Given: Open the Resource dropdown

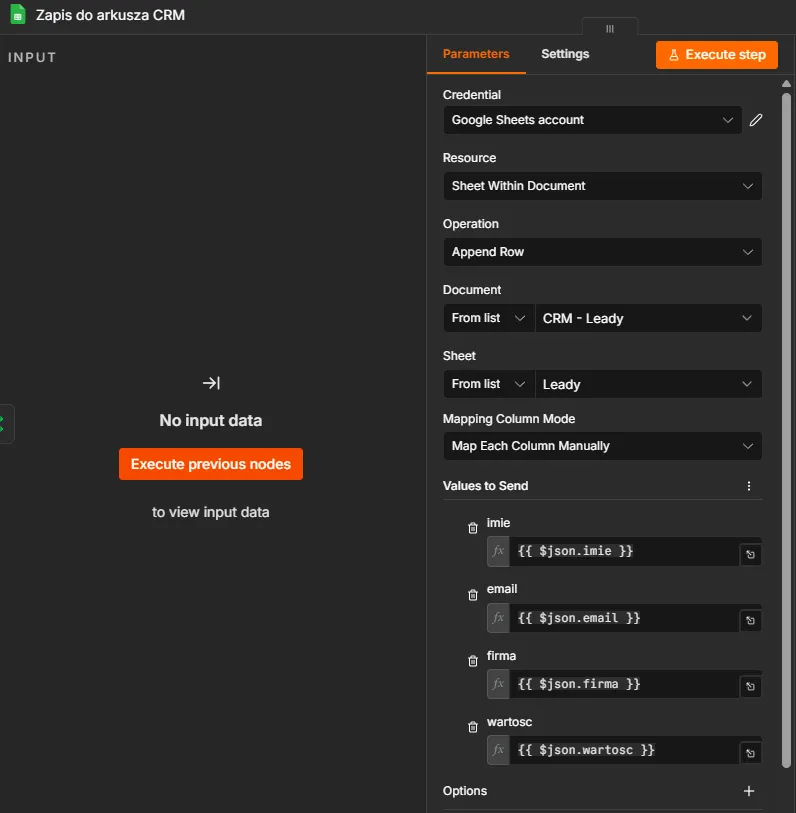Looking at the screenshot, I should (603, 186).
